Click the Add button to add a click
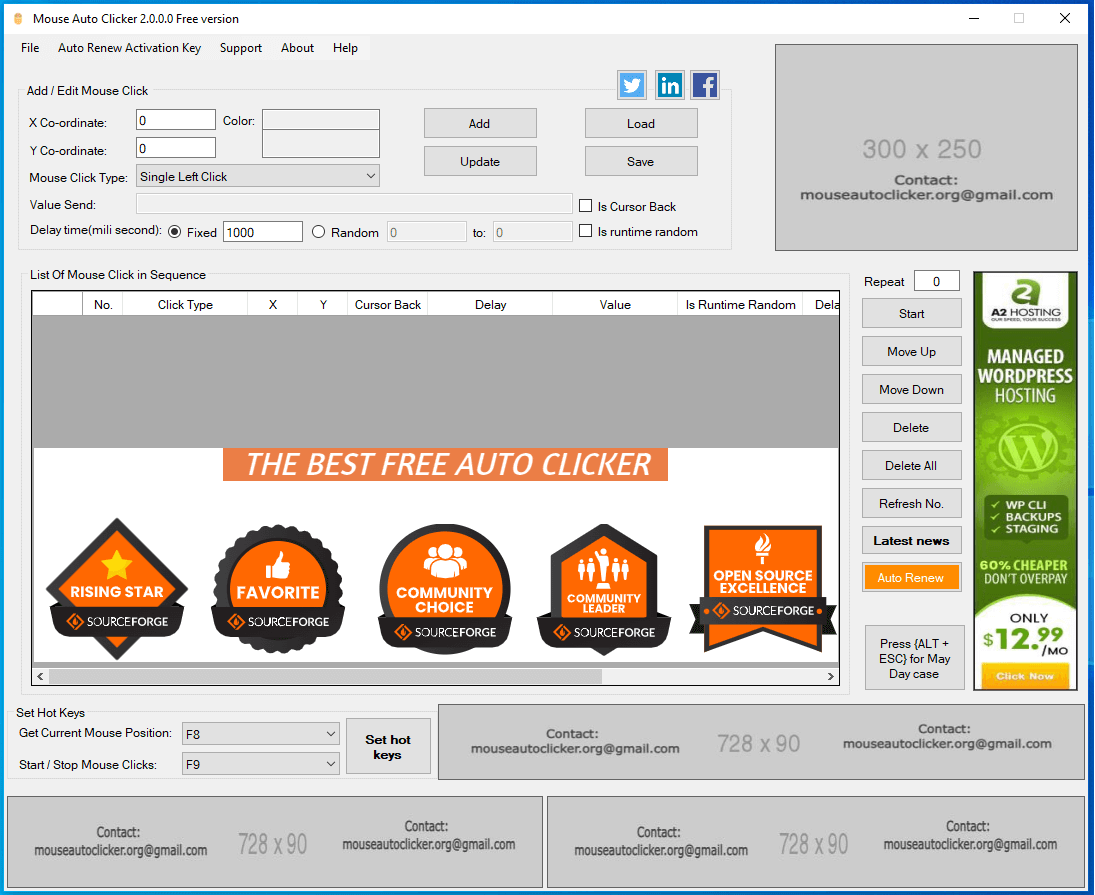The image size is (1095, 895). [x=480, y=122]
